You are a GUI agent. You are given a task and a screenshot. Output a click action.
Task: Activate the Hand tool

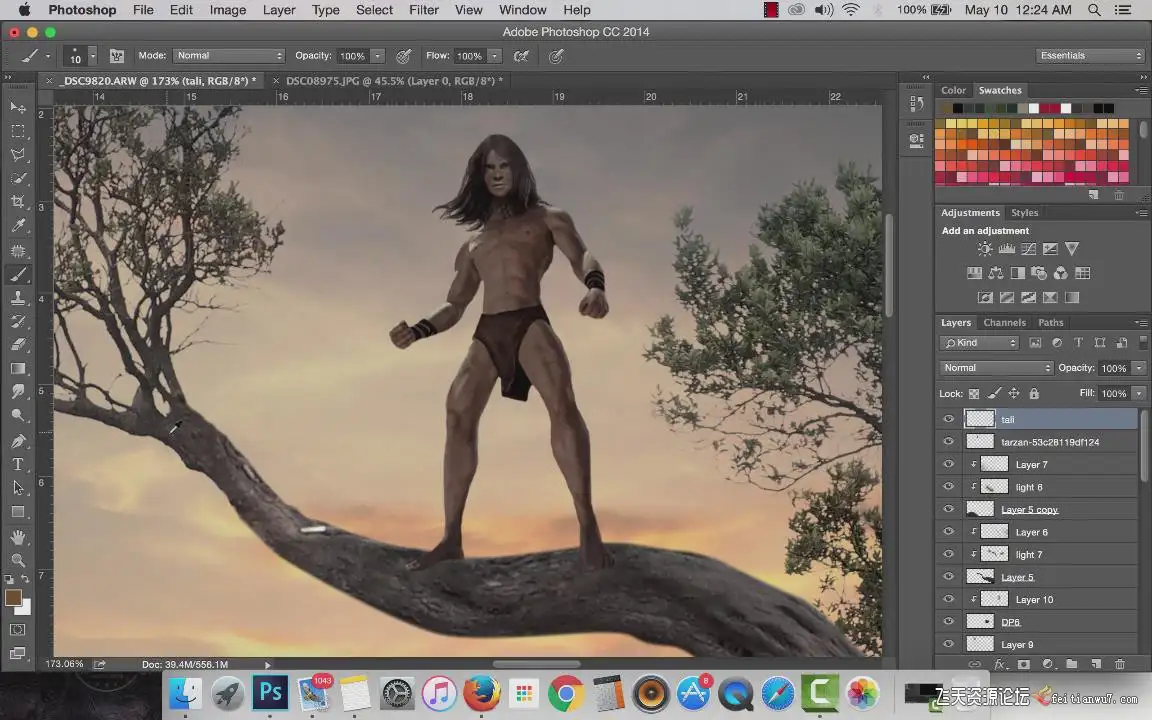(x=18, y=537)
